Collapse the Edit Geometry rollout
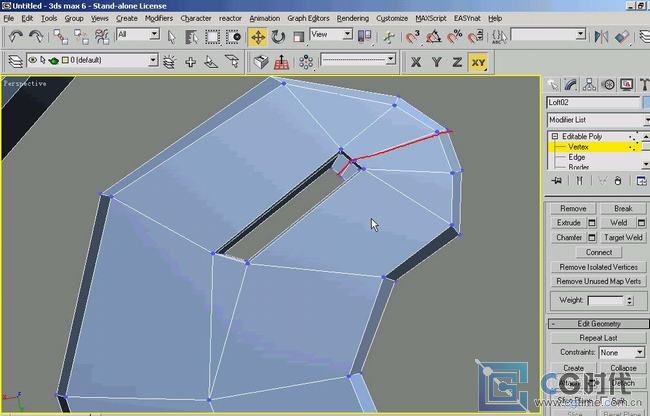The width and height of the screenshot is (650, 416). tap(599, 324)
